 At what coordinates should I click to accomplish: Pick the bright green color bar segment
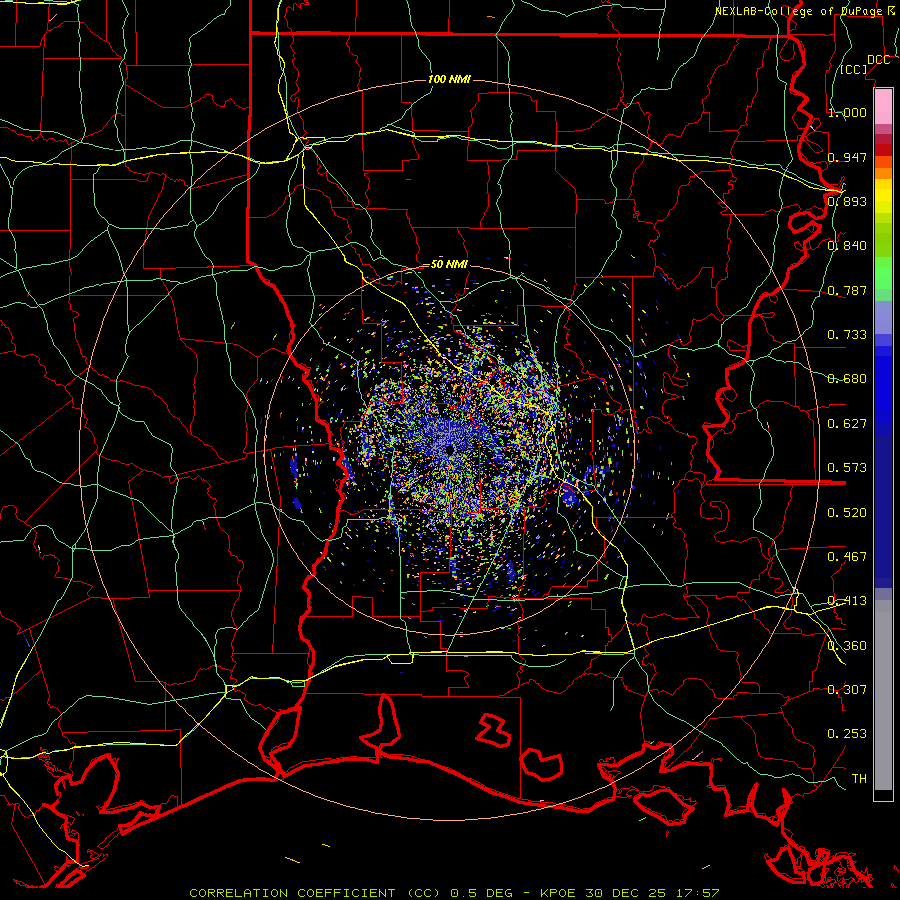[x=883, y=273]
